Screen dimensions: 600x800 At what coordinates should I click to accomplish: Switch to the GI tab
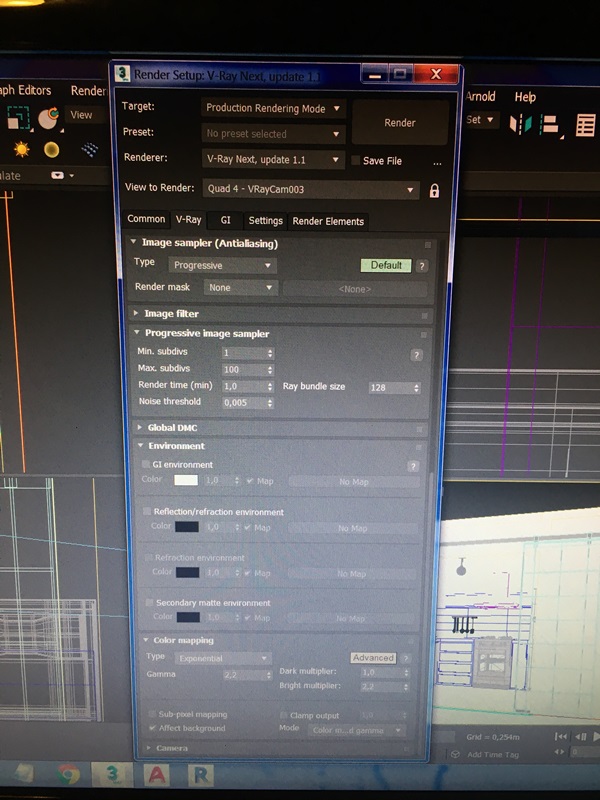tap(226, 220)
